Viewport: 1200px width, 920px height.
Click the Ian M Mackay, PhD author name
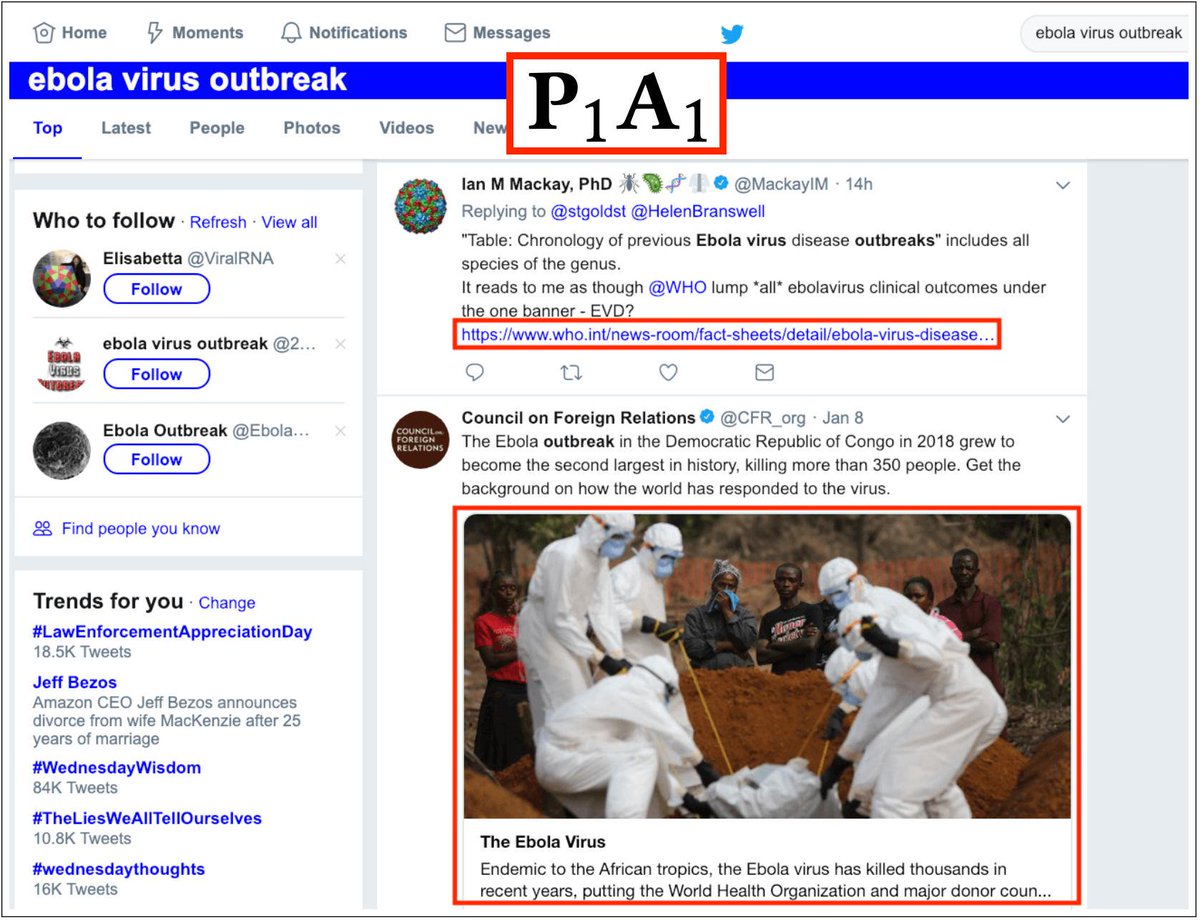pos(536,184)
